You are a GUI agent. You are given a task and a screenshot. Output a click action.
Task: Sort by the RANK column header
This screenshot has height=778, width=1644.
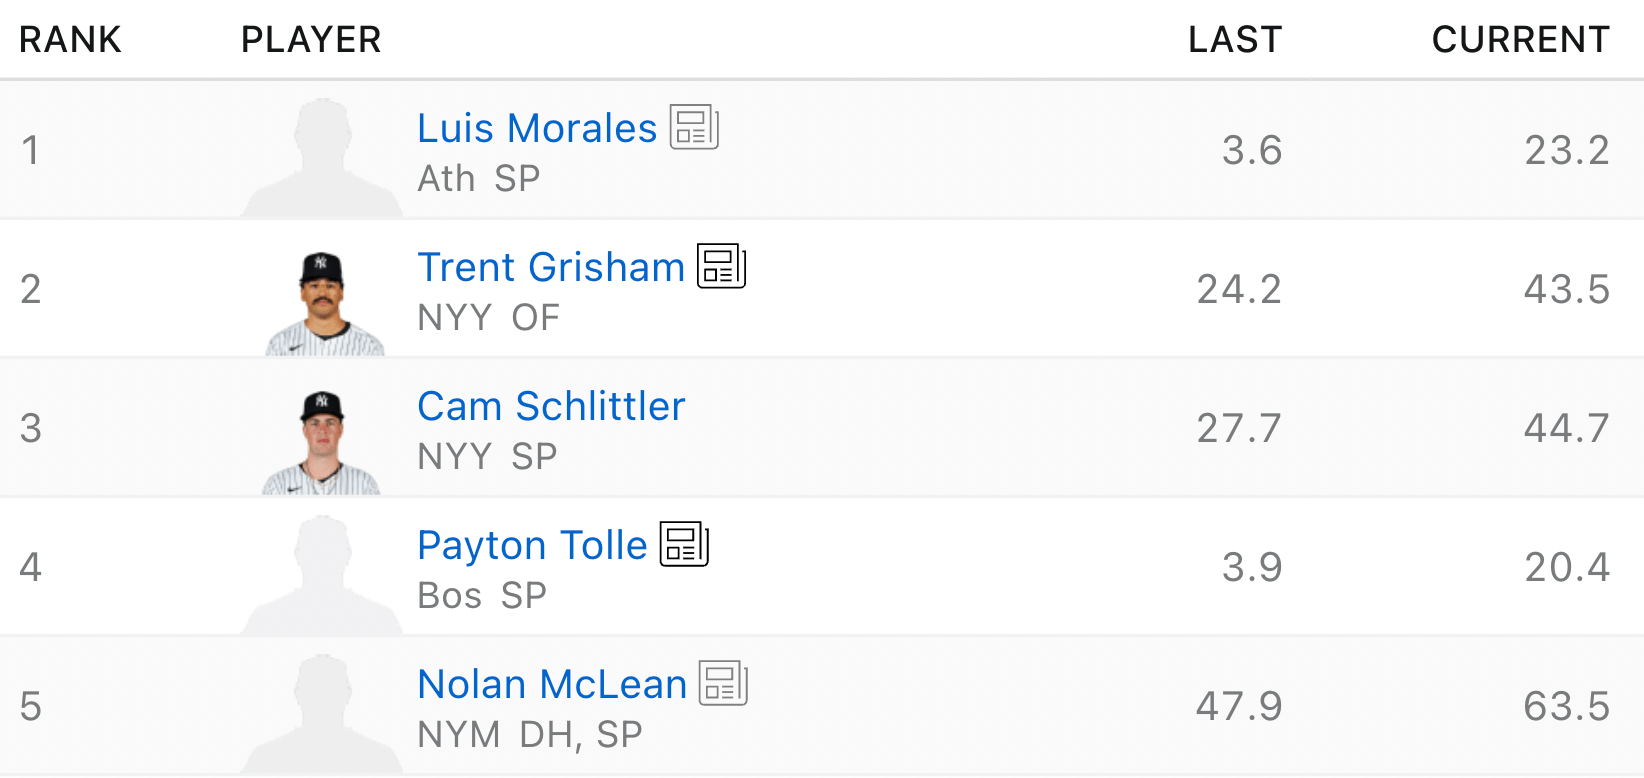coord(70,40)
